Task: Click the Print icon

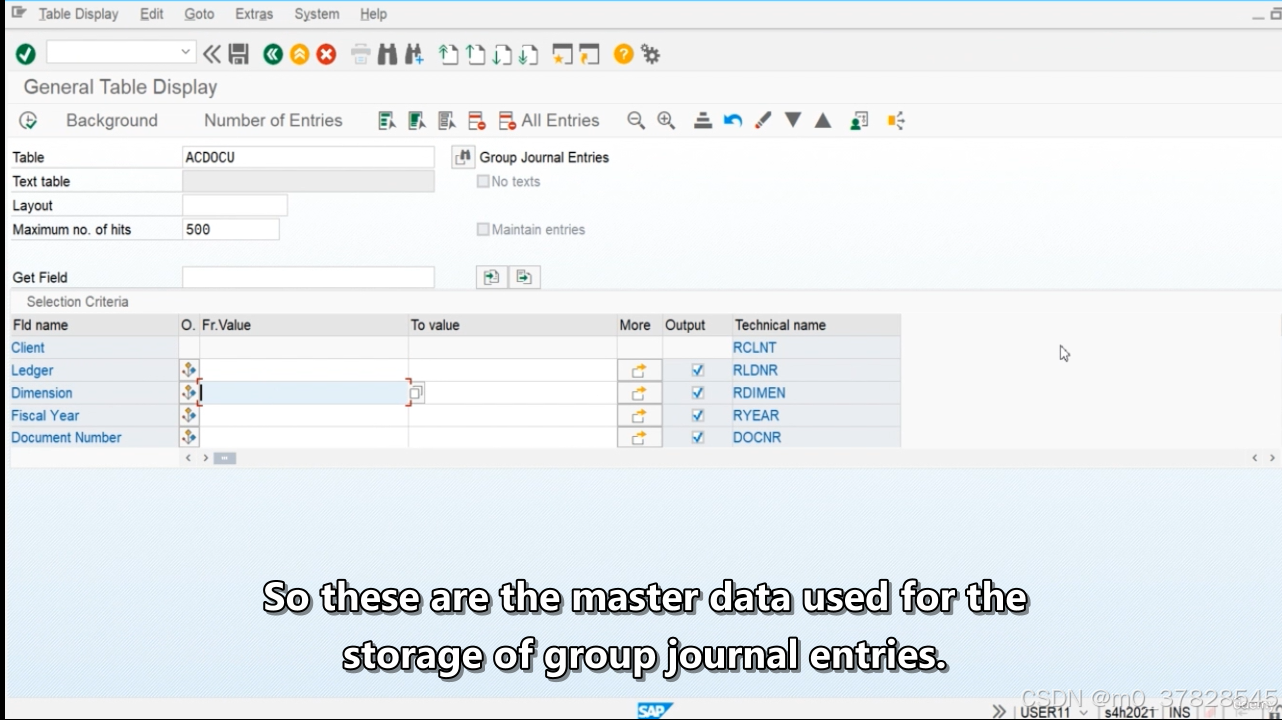Action: (x=358, y=54)
